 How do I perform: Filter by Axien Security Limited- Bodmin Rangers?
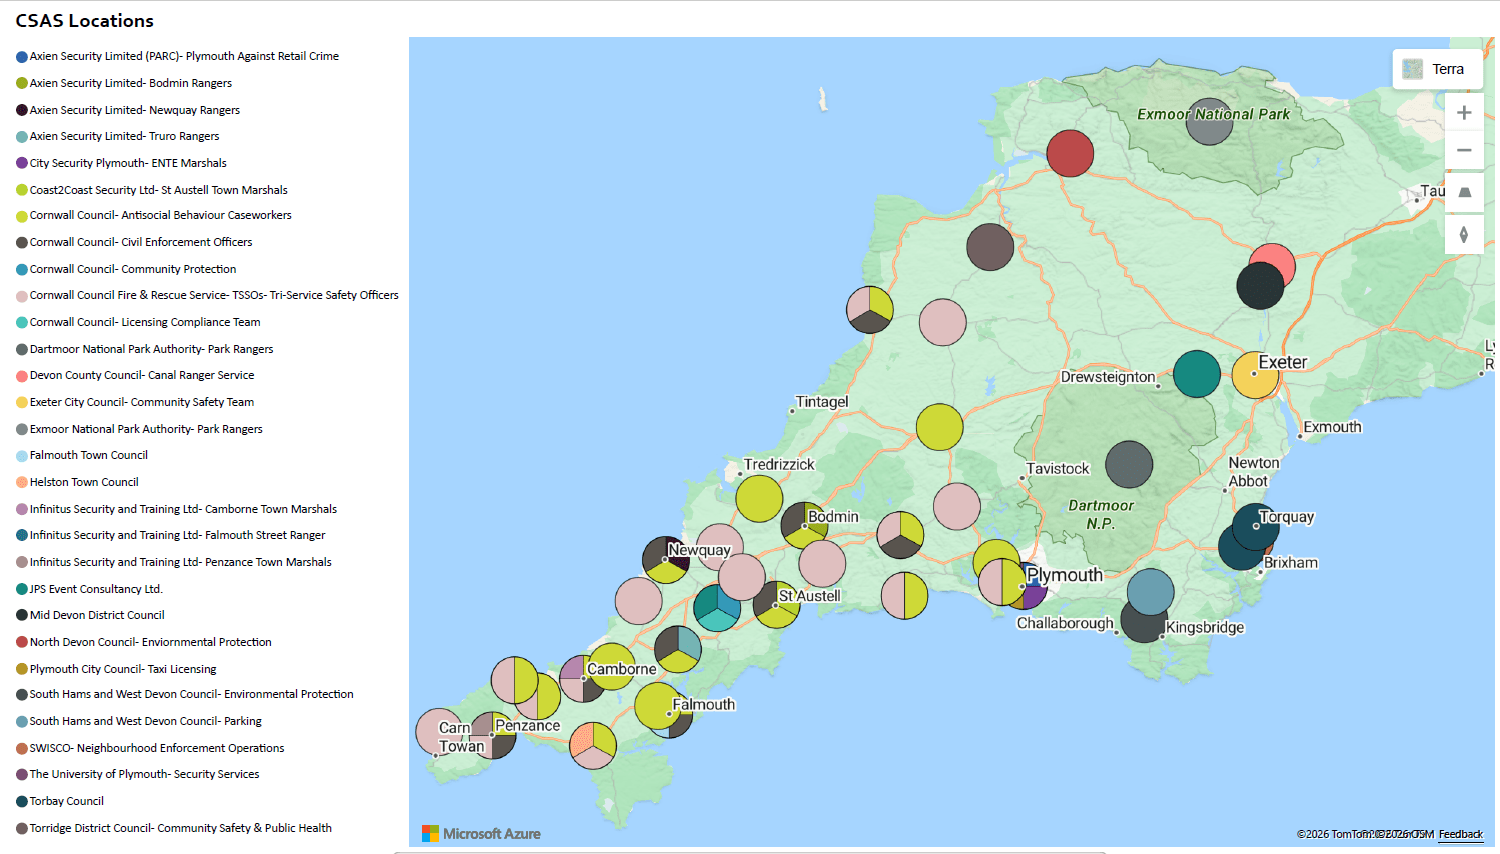130,83
